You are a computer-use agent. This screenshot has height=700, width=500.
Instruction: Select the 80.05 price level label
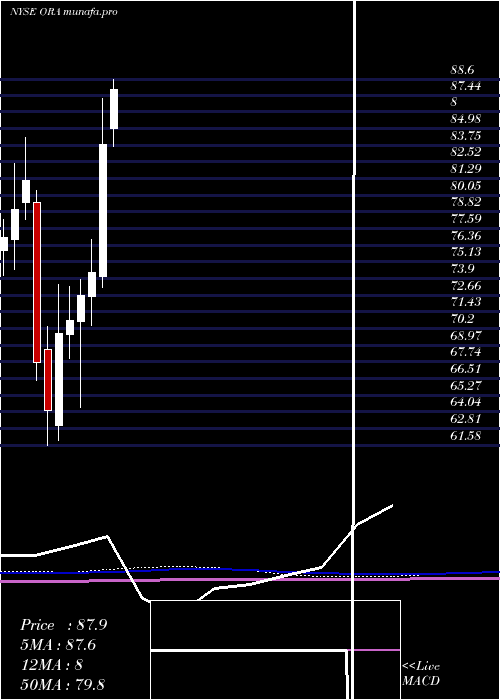point(466,185)
